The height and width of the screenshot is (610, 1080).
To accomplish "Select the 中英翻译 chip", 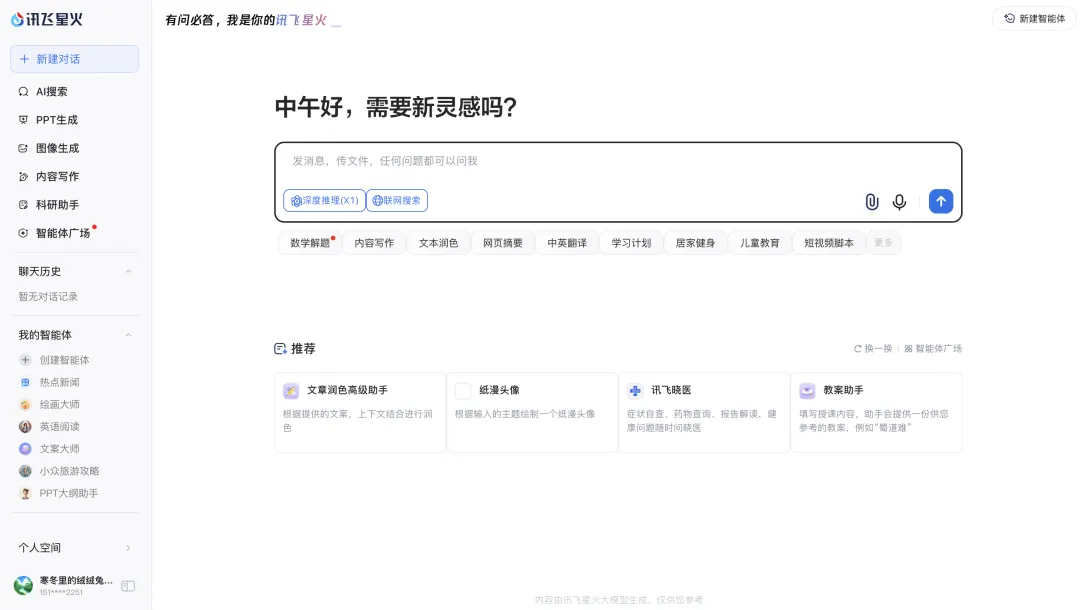I will [567, 243].
